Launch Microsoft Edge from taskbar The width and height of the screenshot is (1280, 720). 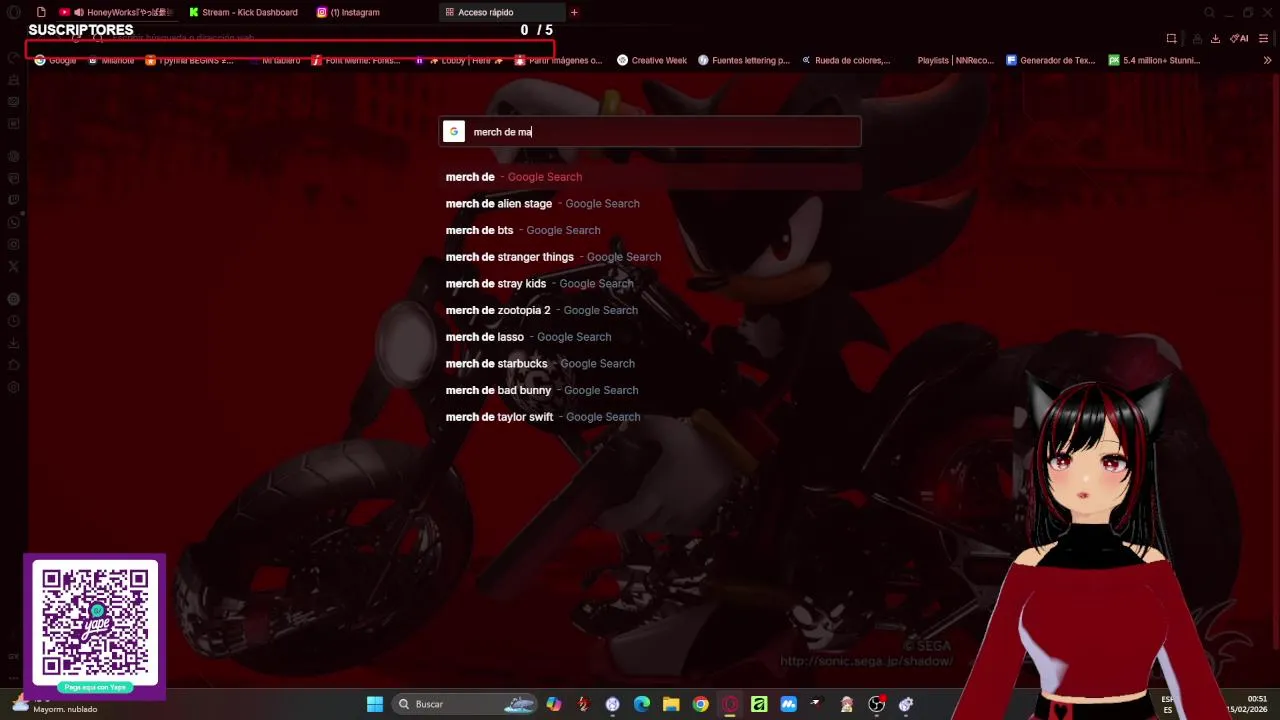click(x=642, y=704)
